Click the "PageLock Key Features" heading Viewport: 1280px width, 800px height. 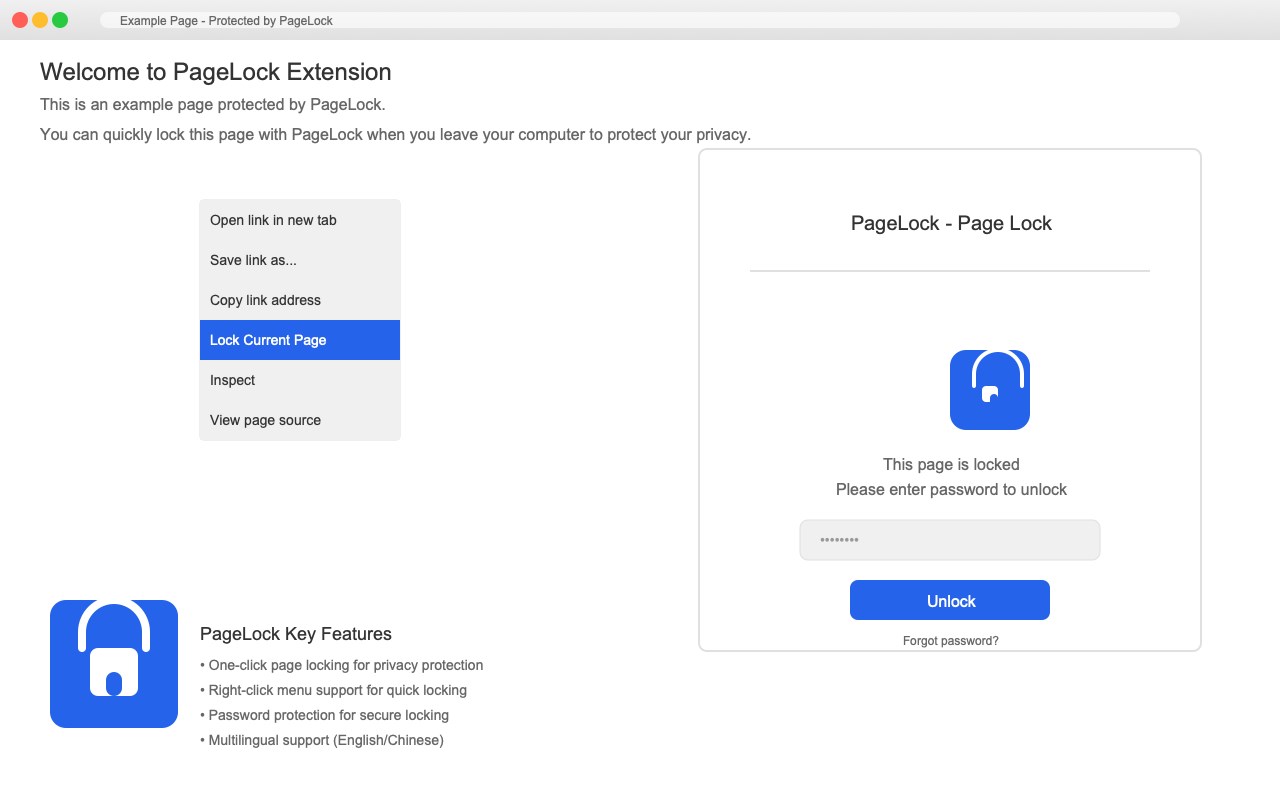(296, 634)
